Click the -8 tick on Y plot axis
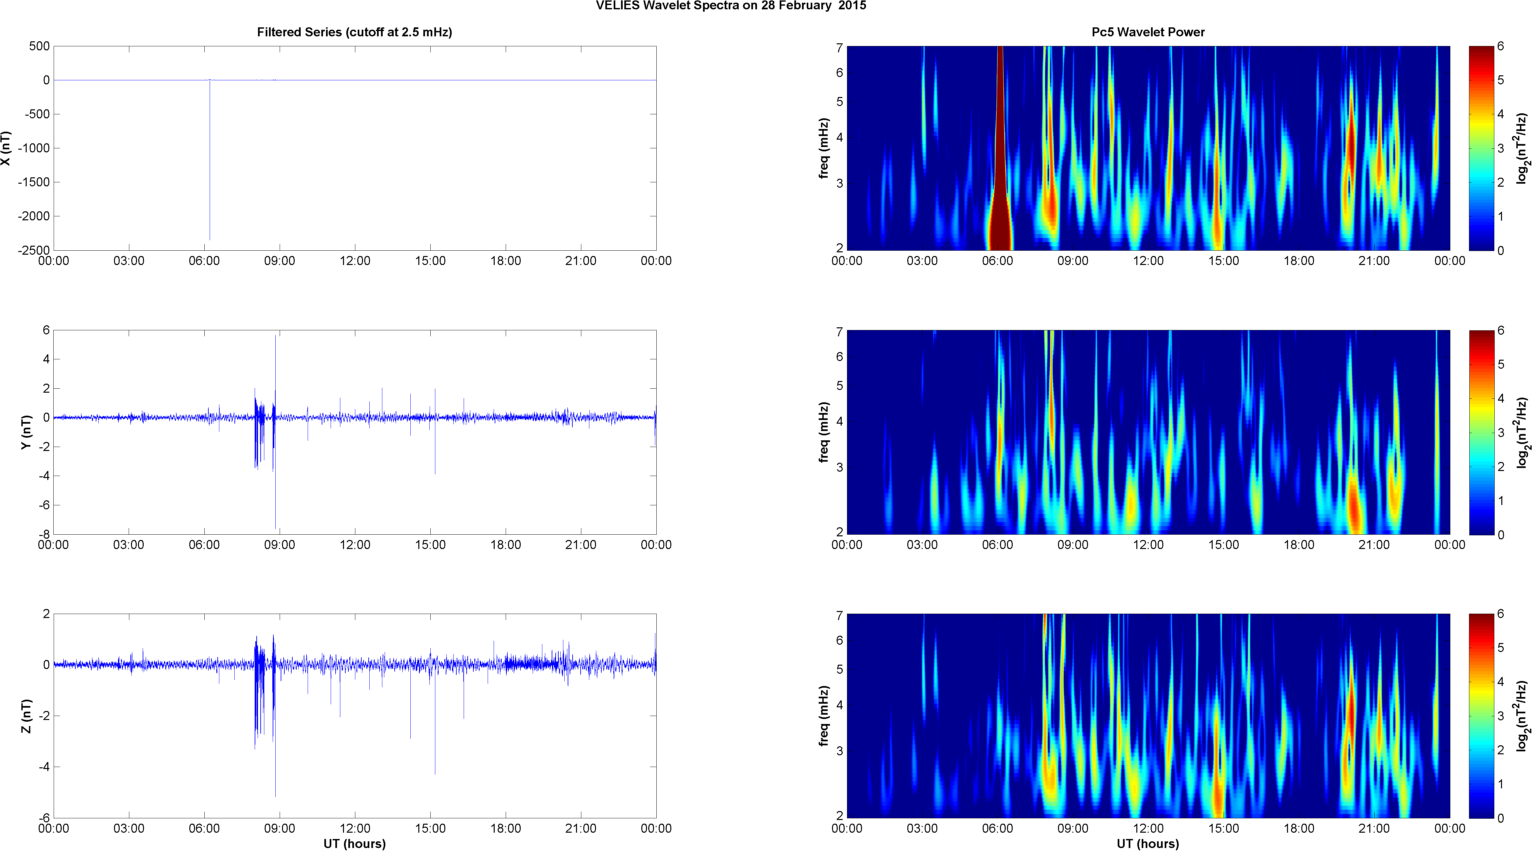Viewport: 1532px width, 851px height. pyautogui.click(x=44, y=534)
